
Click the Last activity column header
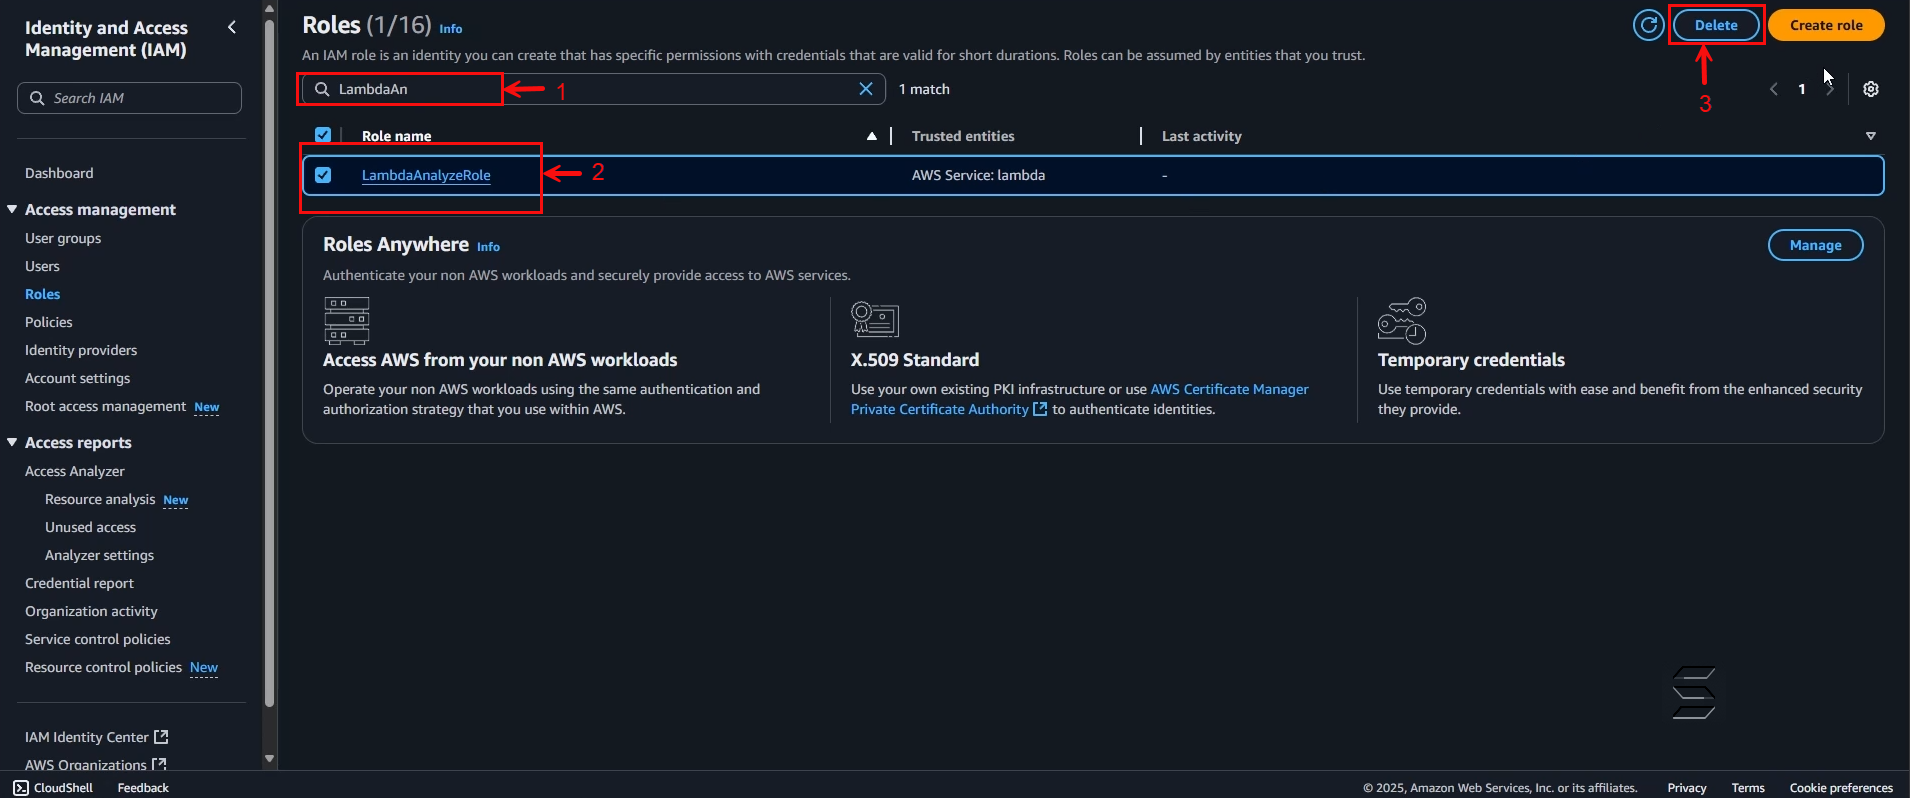coord(1202,136)
